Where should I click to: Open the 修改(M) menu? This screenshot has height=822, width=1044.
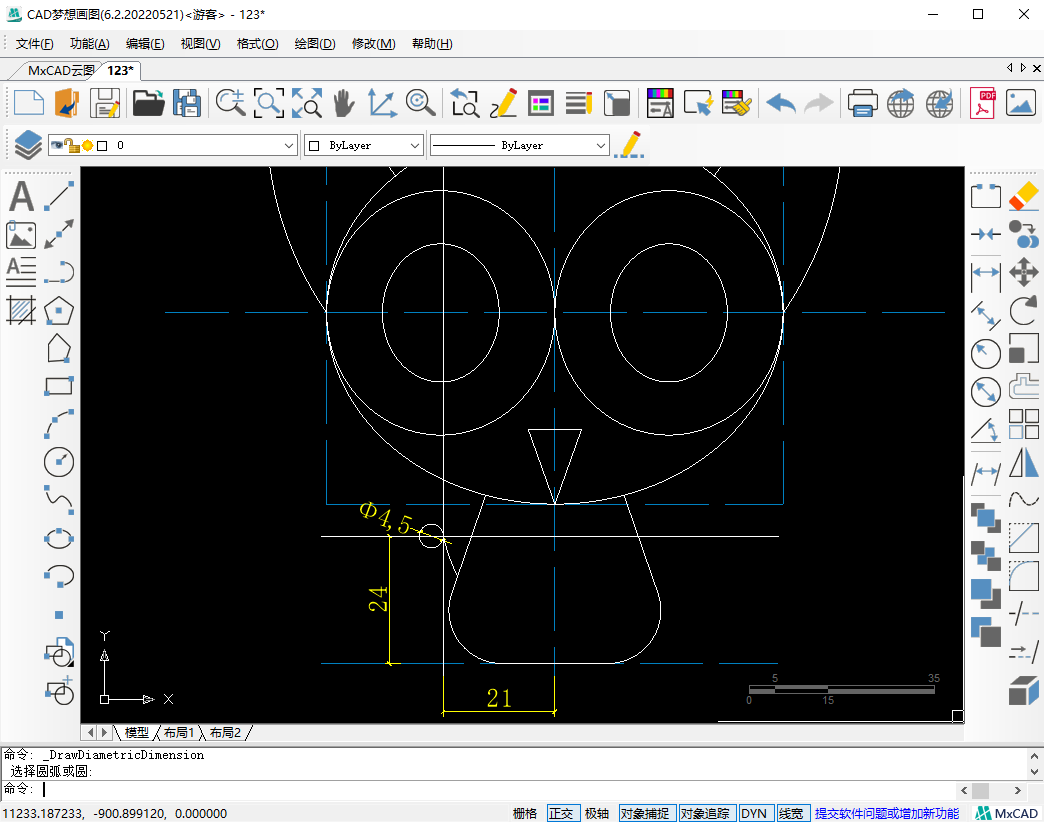click(x=374, y=44)
